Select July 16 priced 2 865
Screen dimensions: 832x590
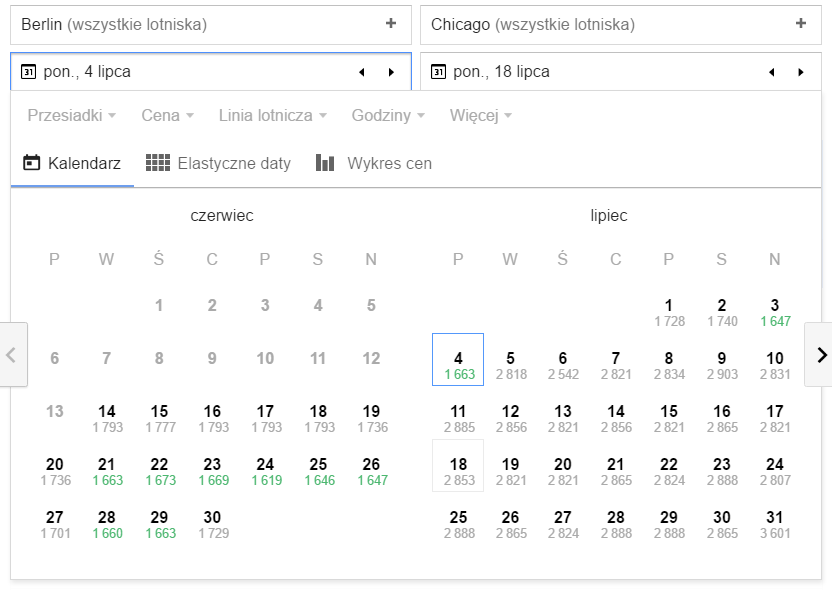point(722,418)
